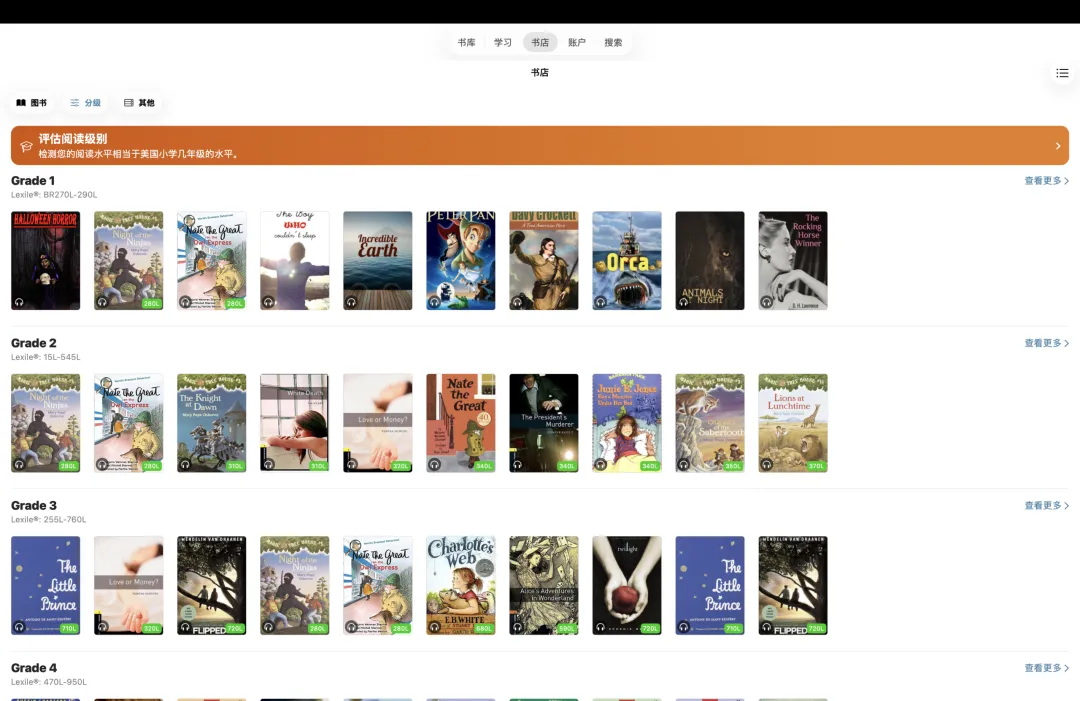The width and height of the screenshot is (1080, 701).
Task: Select the 其他 filter
Action: [139, 103]
